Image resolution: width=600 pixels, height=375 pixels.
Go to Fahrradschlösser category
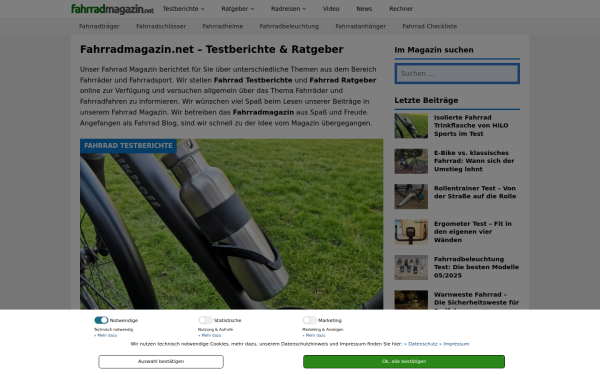point(161,26)
